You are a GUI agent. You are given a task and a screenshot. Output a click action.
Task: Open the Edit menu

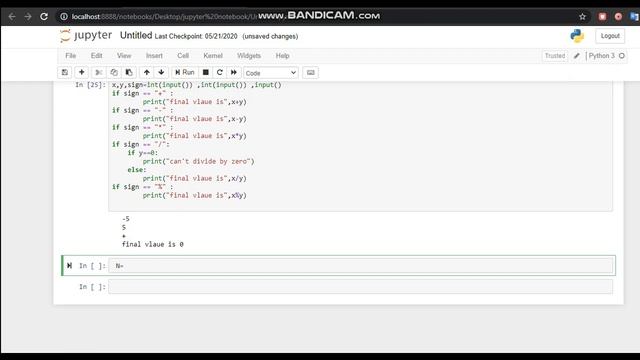(96, 56)
